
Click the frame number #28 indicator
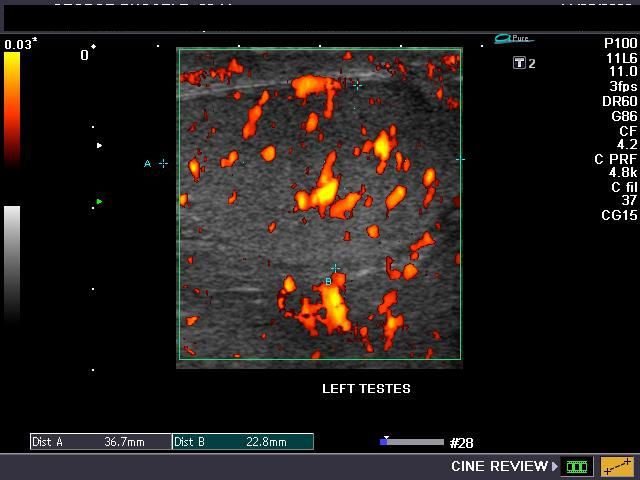[462, 442]
